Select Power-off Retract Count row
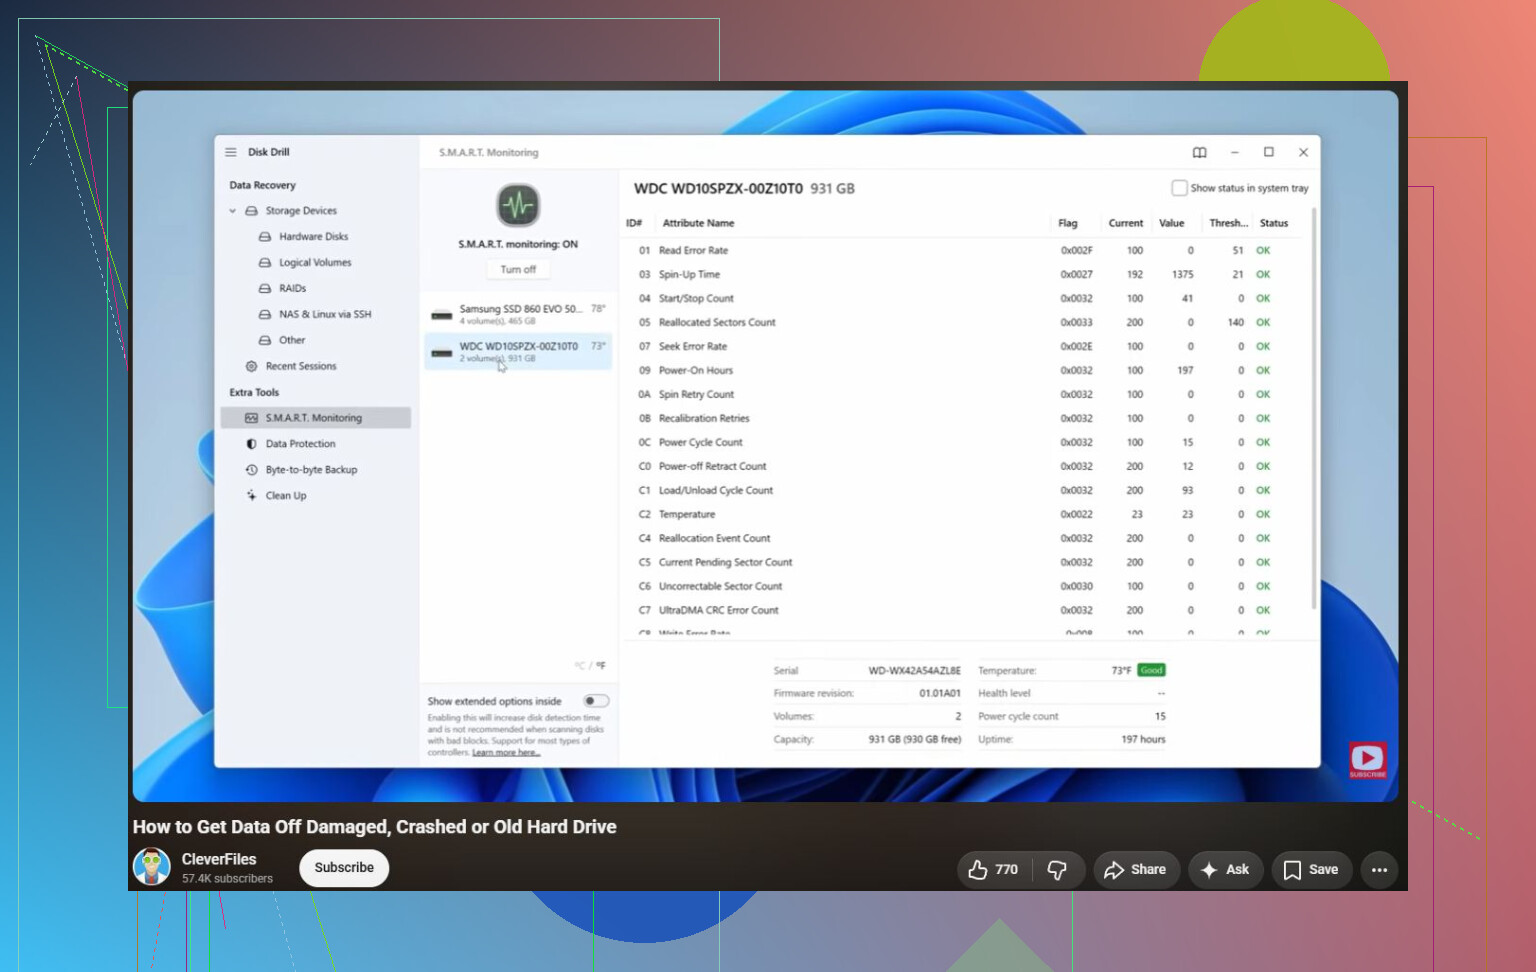Screen dimensions: 1536x972 point(964,467)
